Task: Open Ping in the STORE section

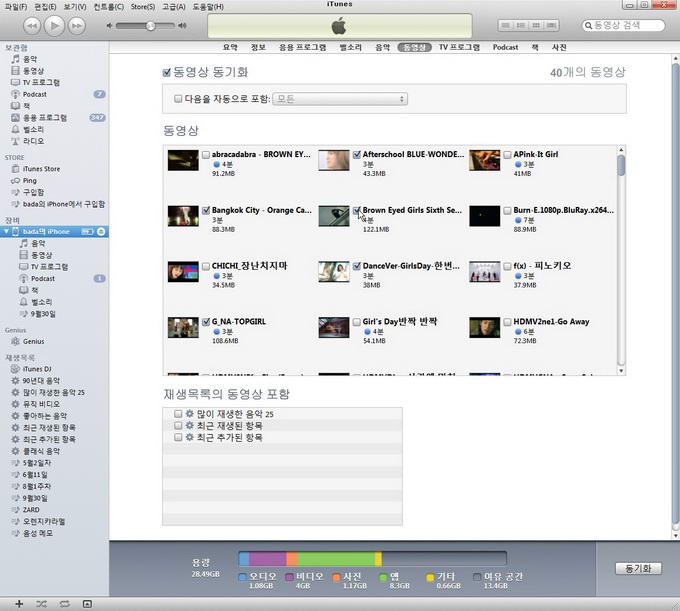Action: [x=29, y=180]
